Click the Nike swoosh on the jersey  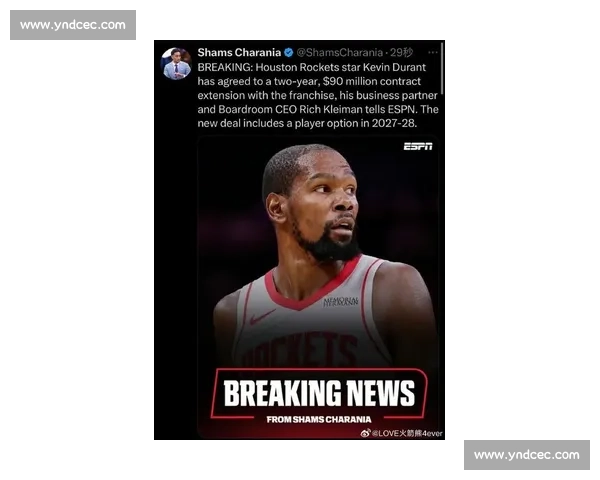263,318
